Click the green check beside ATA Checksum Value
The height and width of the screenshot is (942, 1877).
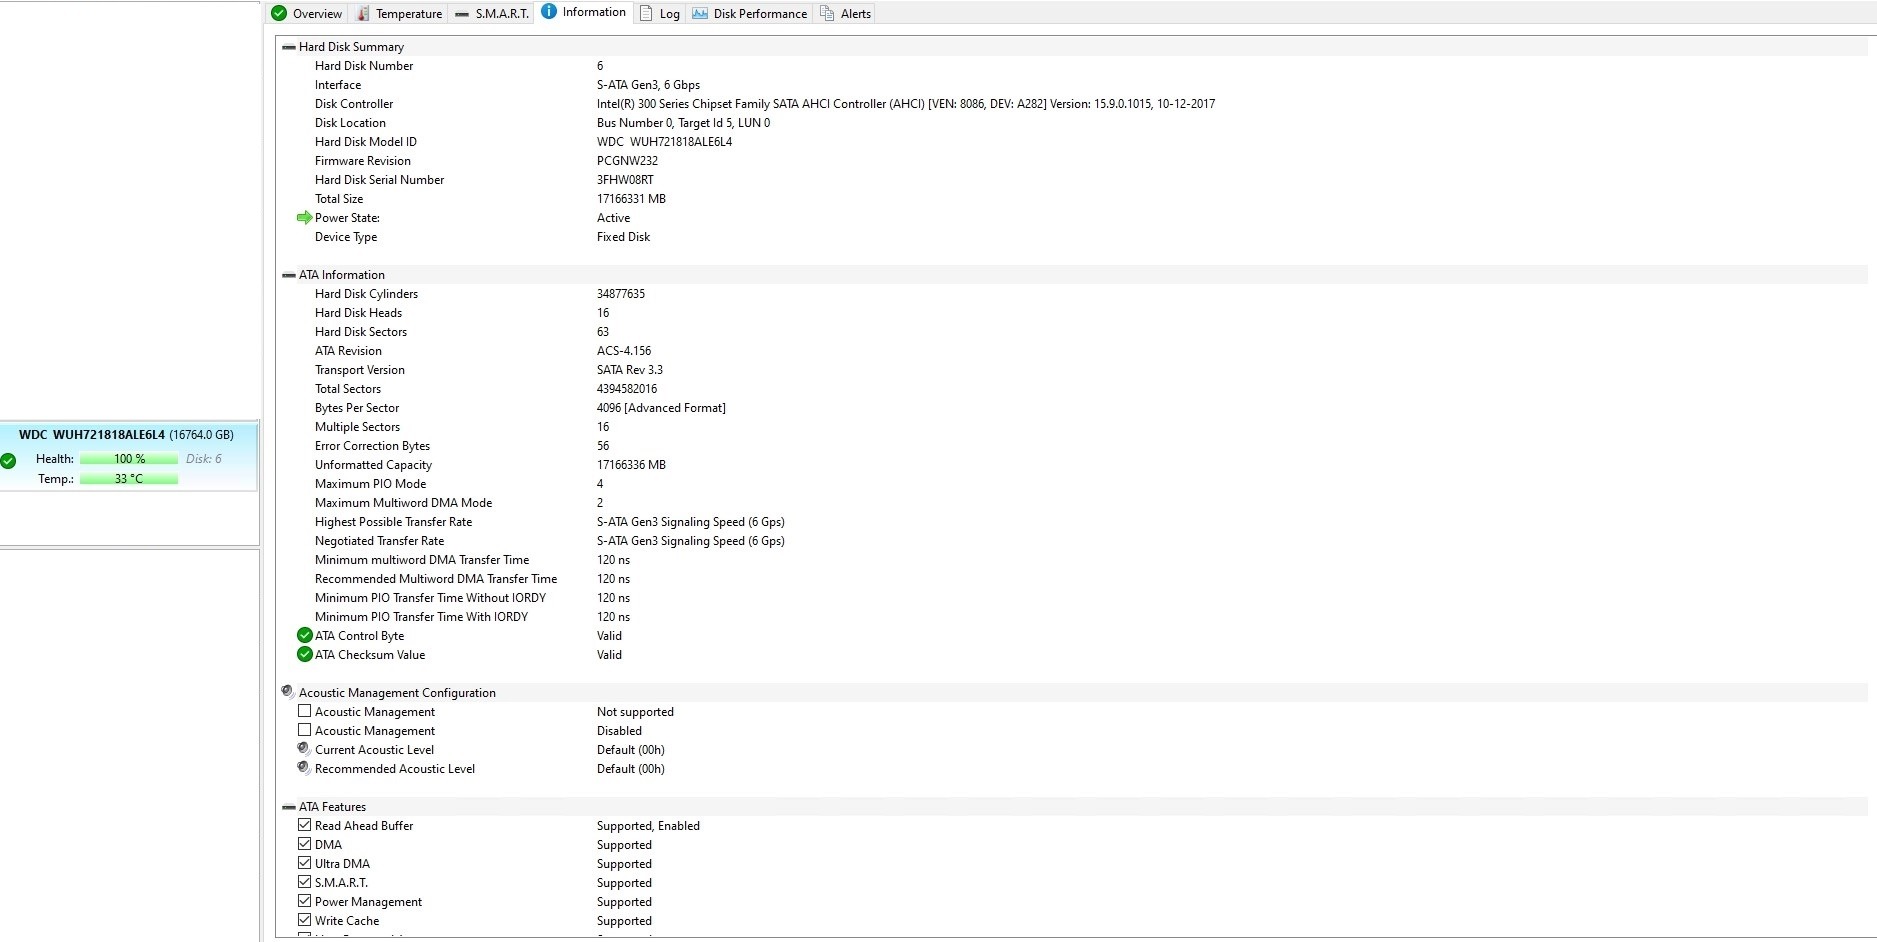click(305, 655)
